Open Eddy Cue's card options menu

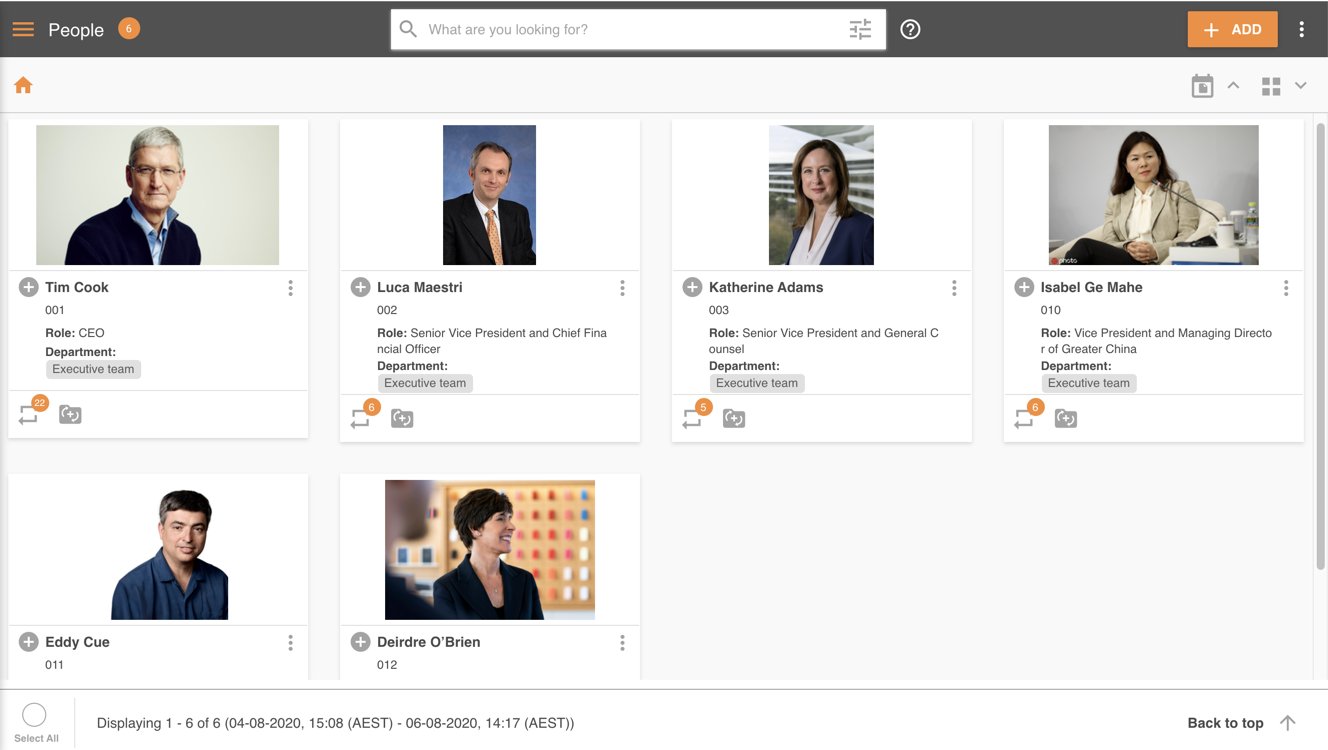click(x=290, y=643)
